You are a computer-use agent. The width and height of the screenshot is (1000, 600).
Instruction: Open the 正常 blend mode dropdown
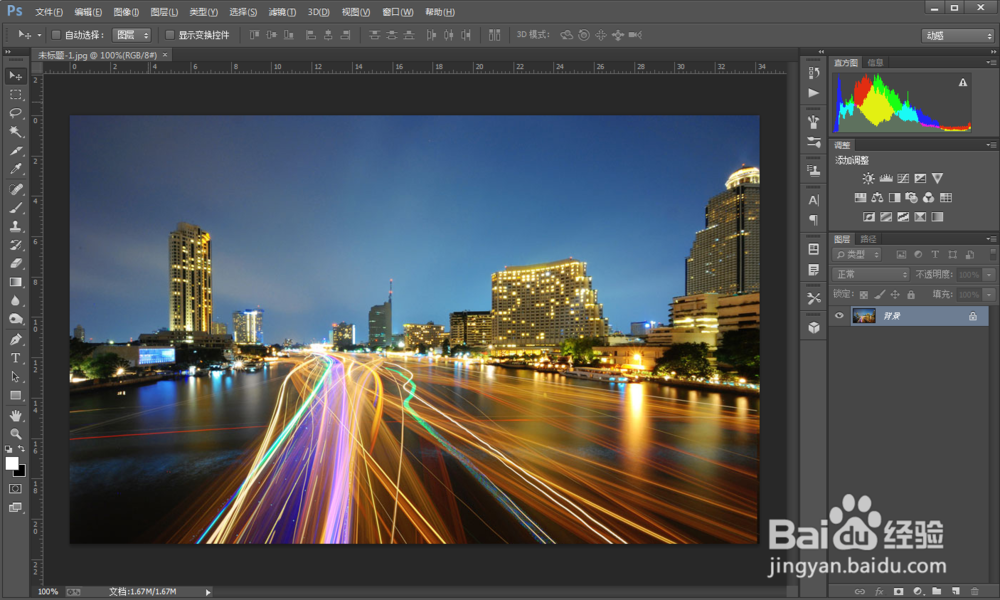(871, 274)
